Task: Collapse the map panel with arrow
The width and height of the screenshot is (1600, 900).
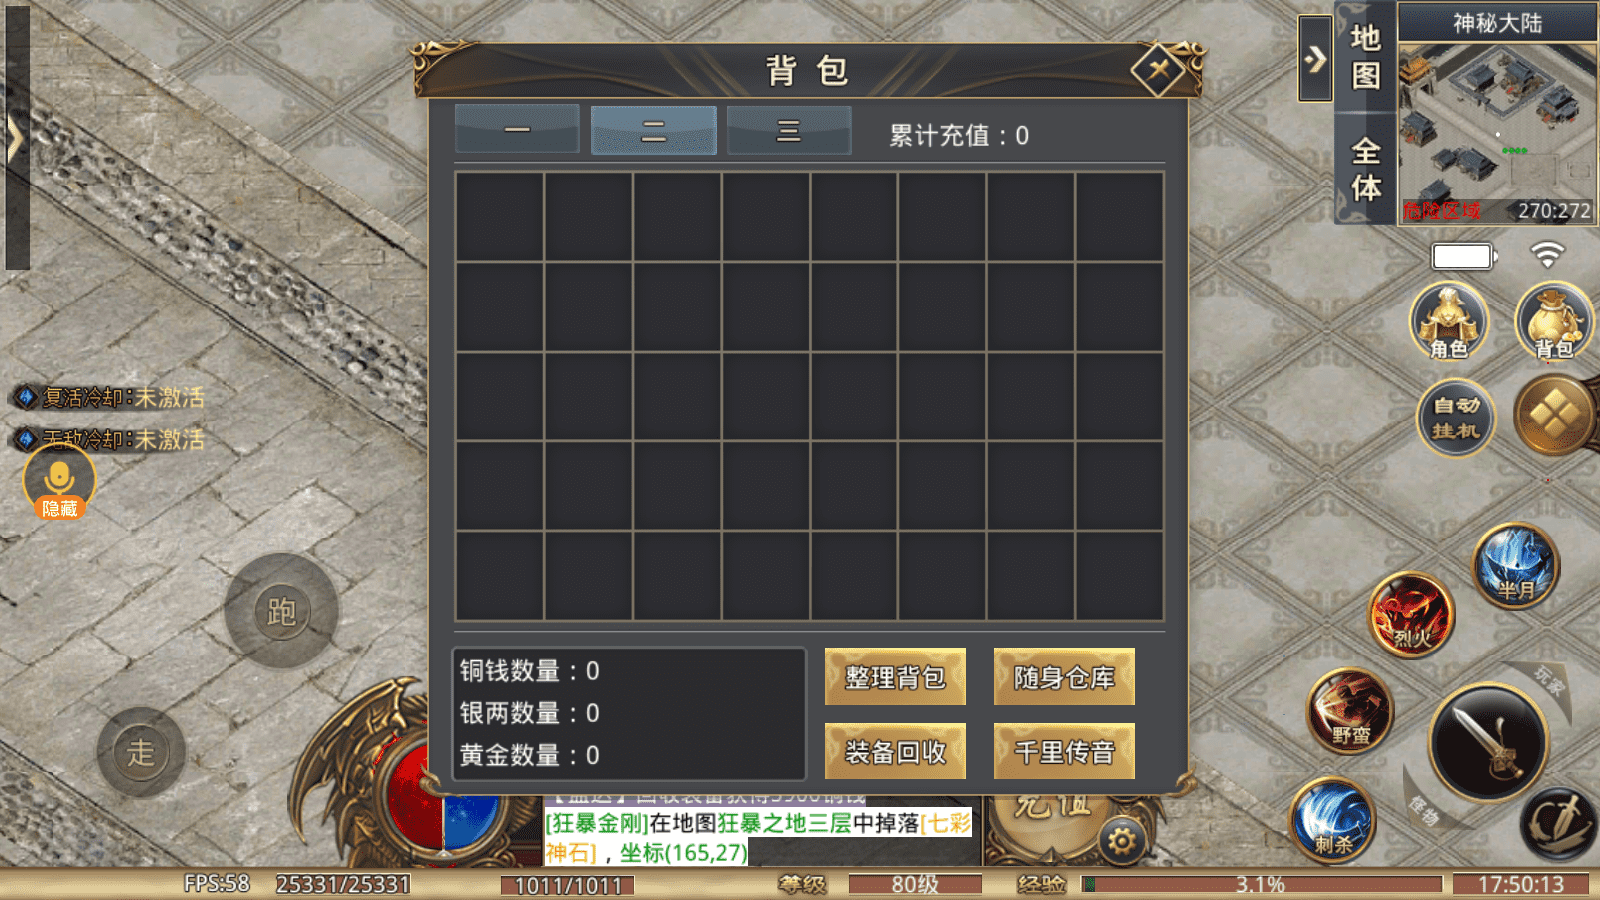Action: [1315, 59]
